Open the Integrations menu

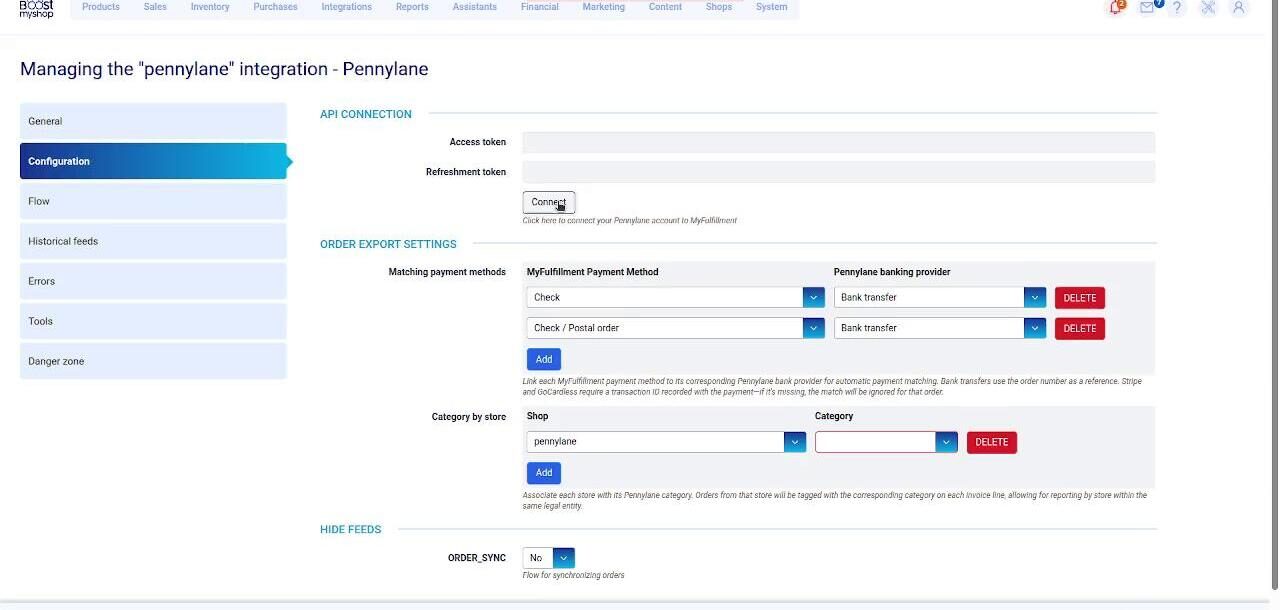(x=347, y=7)
